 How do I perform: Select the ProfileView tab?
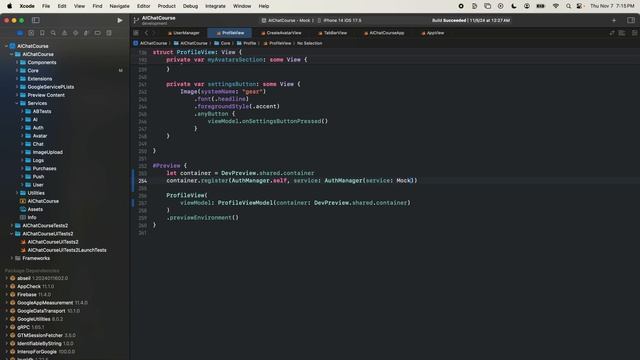click(230, 33)
